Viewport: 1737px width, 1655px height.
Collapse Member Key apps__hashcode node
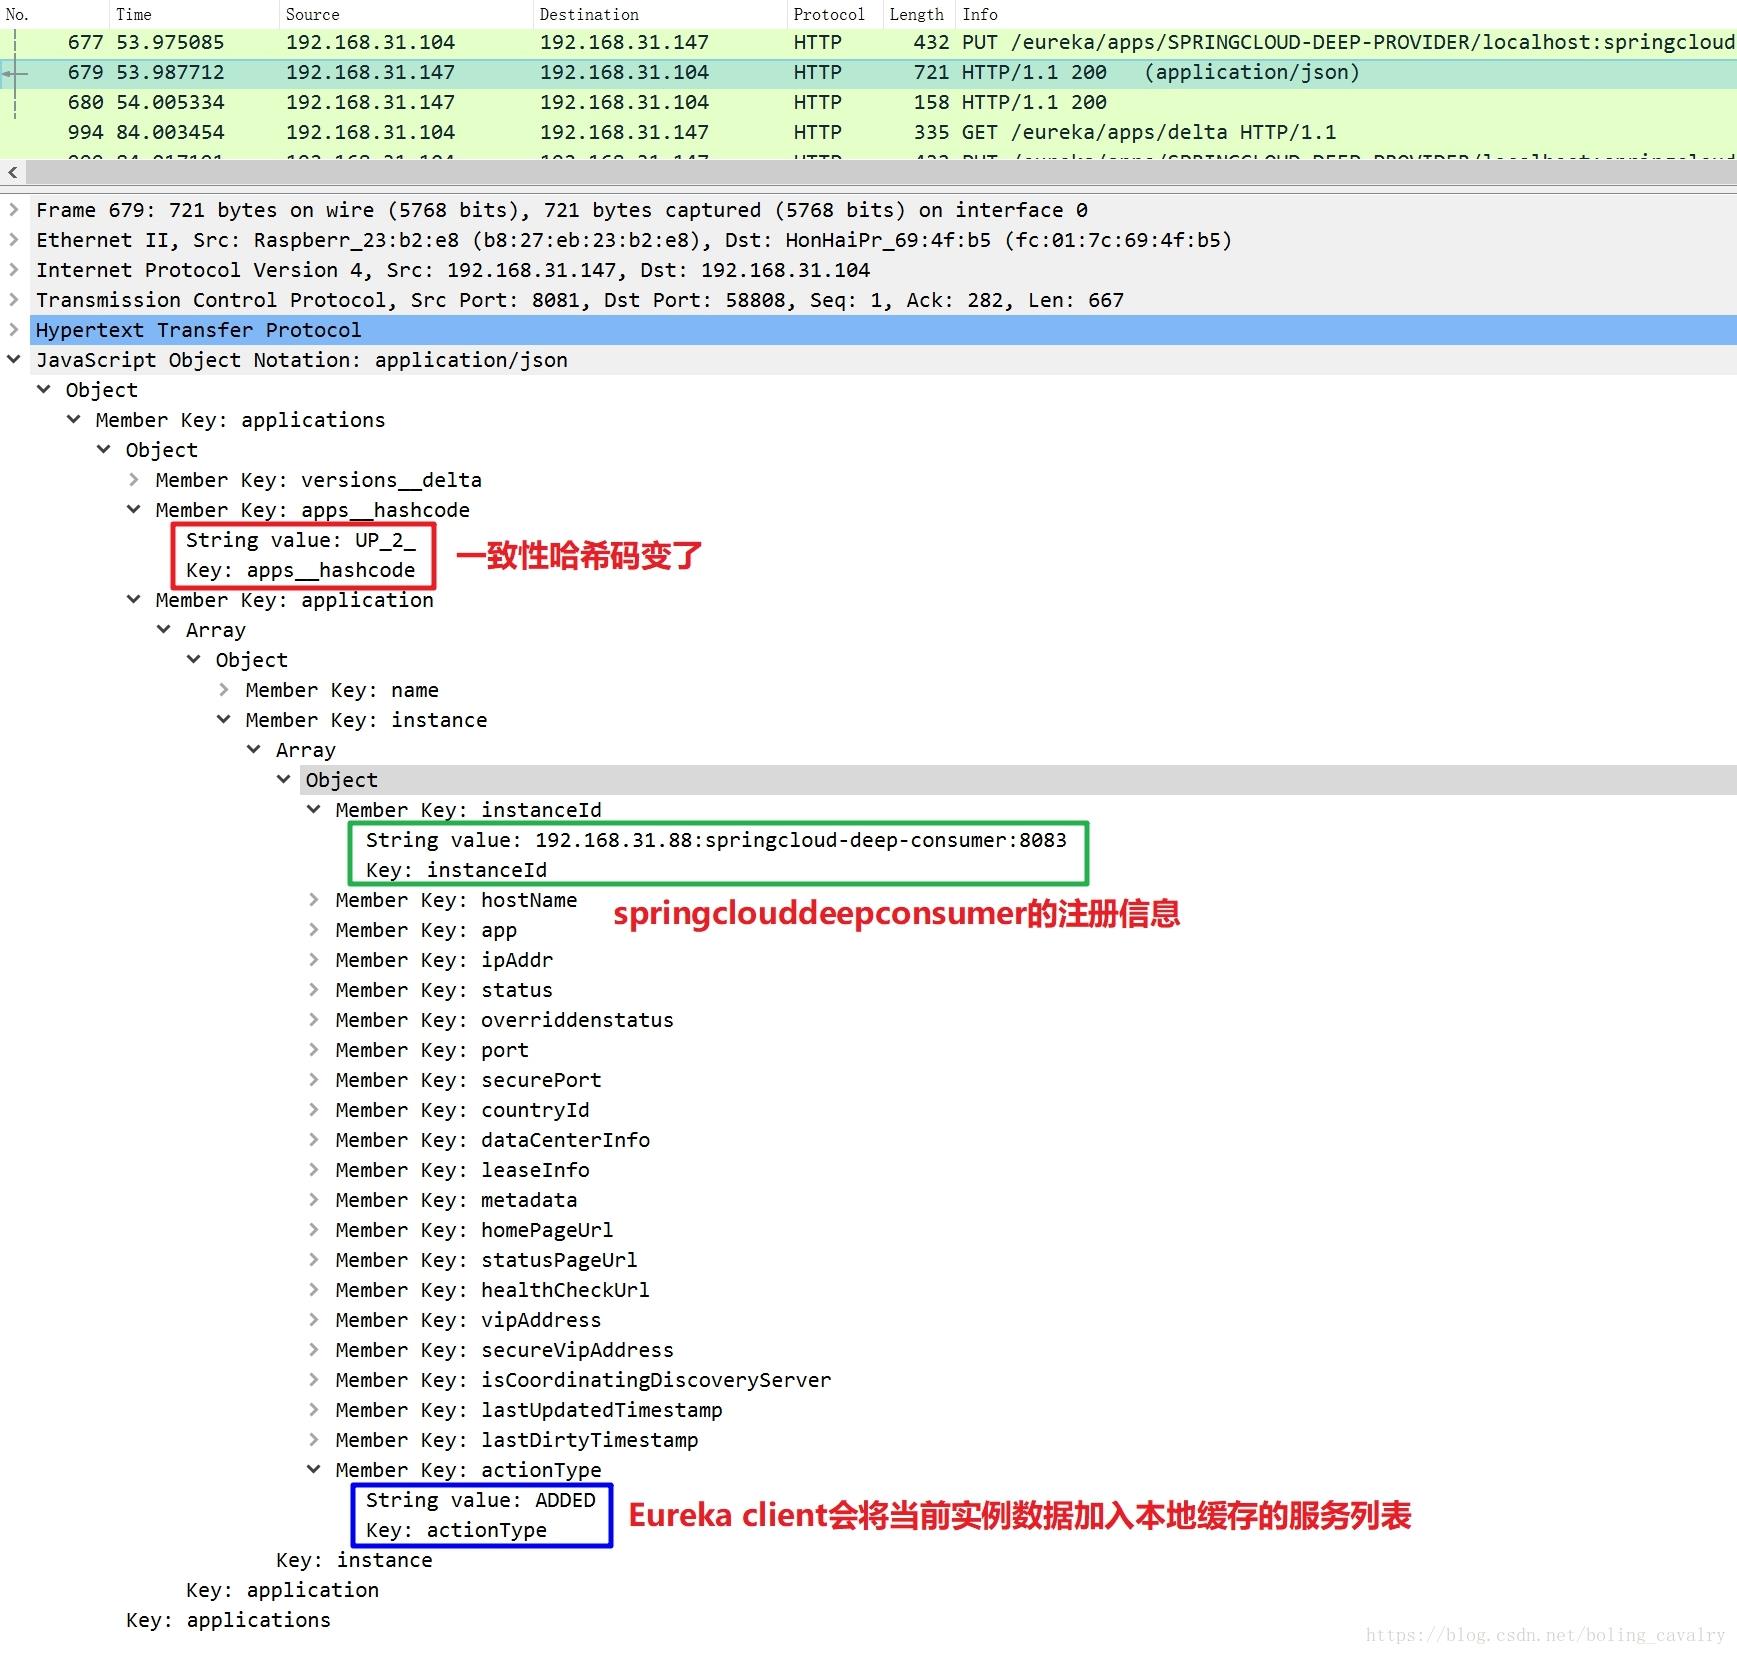pyautogui.click(x=134, y=510)
